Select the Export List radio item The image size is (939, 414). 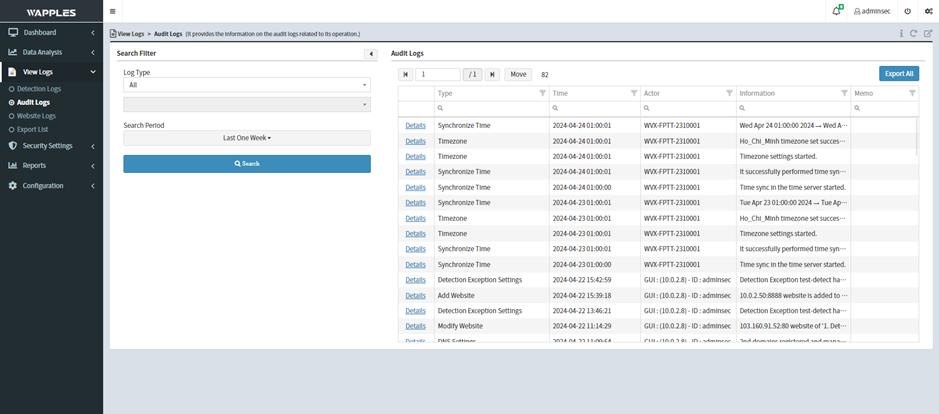pos(34,129)
